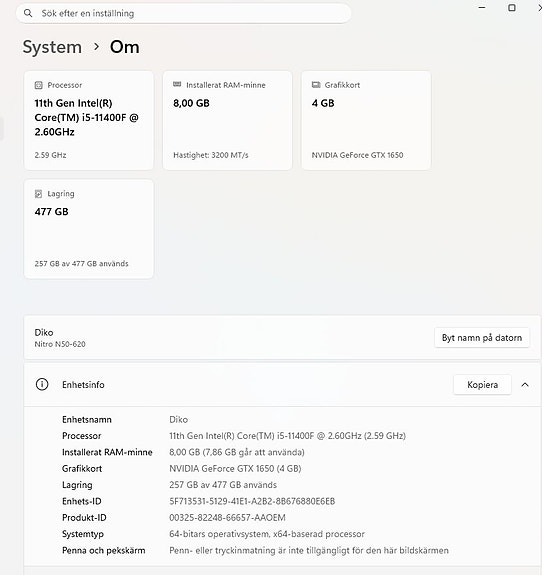Copy device info with Kopiera button
This screenshot has height=575, width=542.
[482, 385]
